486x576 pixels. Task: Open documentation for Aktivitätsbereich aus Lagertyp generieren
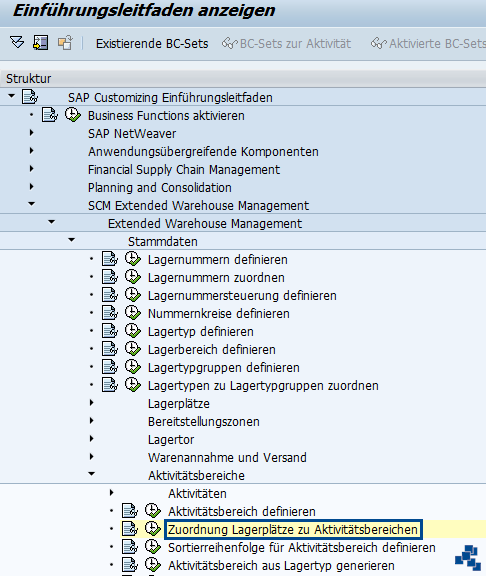click(x=129, y=565)
